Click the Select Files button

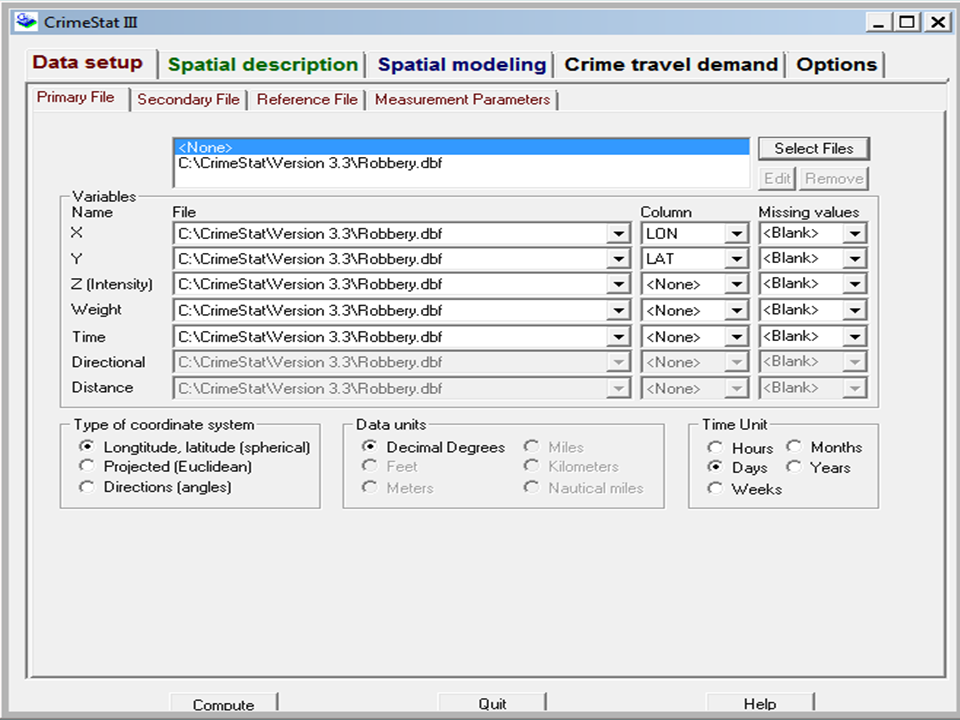[x=814, y=149]
